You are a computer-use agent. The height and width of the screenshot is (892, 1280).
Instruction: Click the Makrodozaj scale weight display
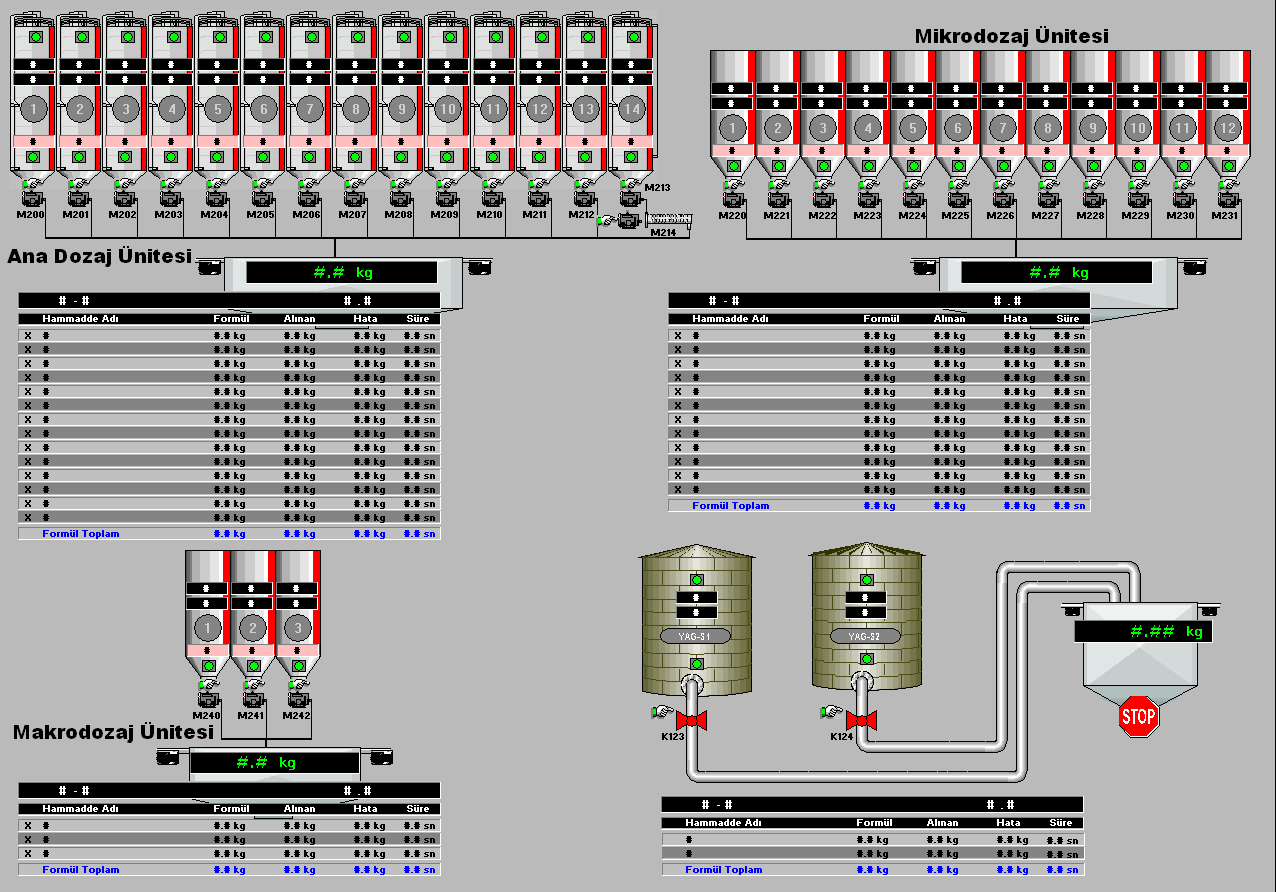[x=275, y=763]
